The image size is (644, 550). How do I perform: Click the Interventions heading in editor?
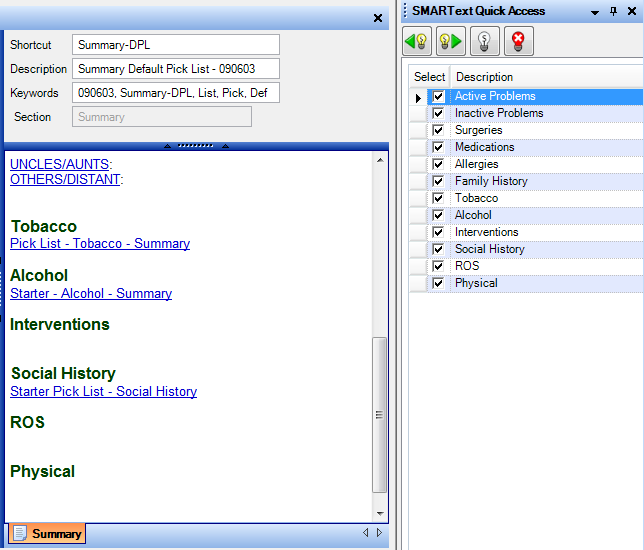[60, 324]
